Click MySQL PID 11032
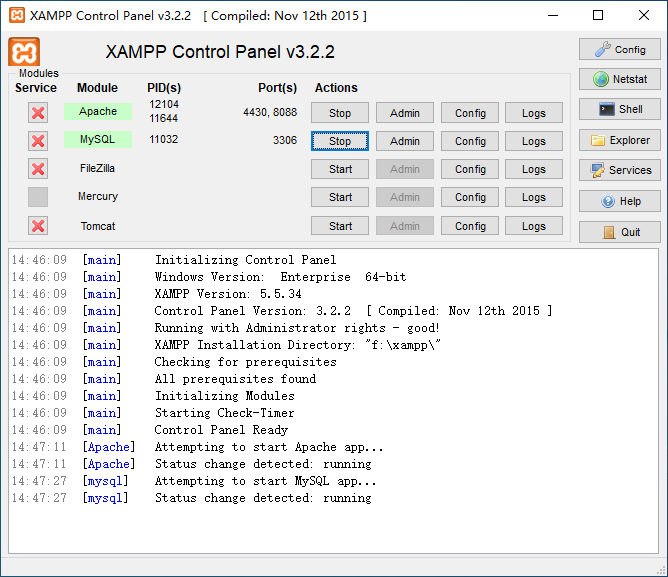668x577 pixels. tap(164, 139)
